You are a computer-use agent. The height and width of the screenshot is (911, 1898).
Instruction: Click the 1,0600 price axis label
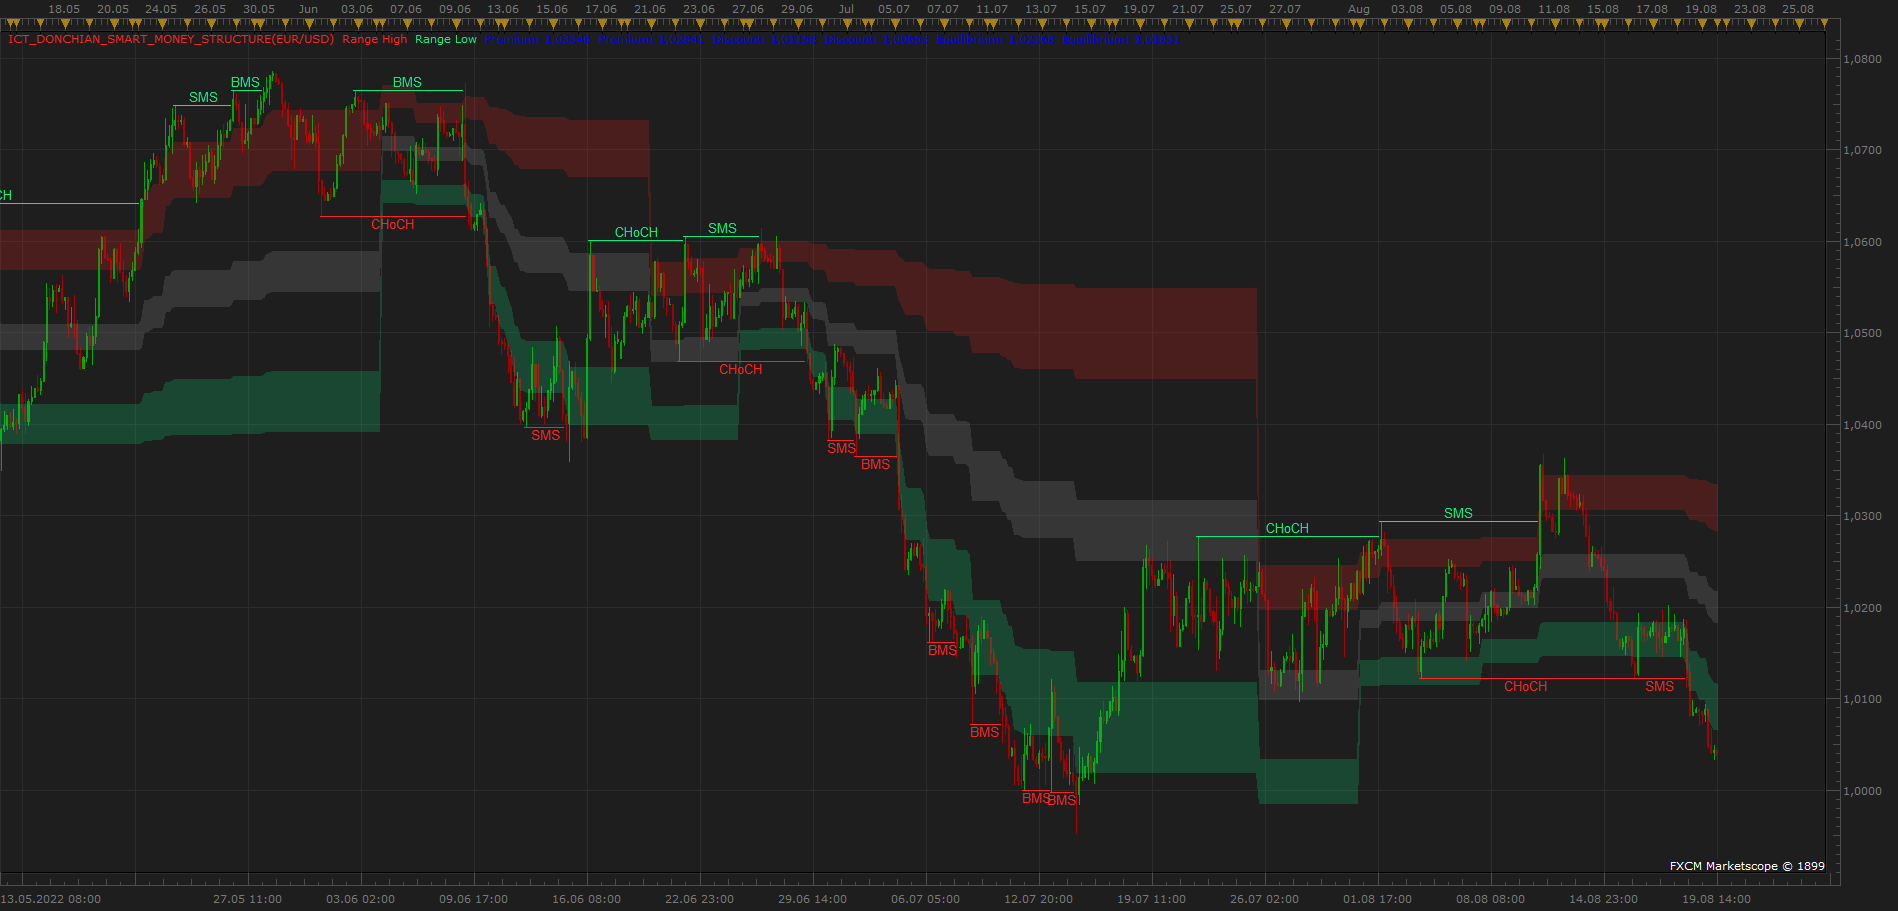tap(1863, 242)
